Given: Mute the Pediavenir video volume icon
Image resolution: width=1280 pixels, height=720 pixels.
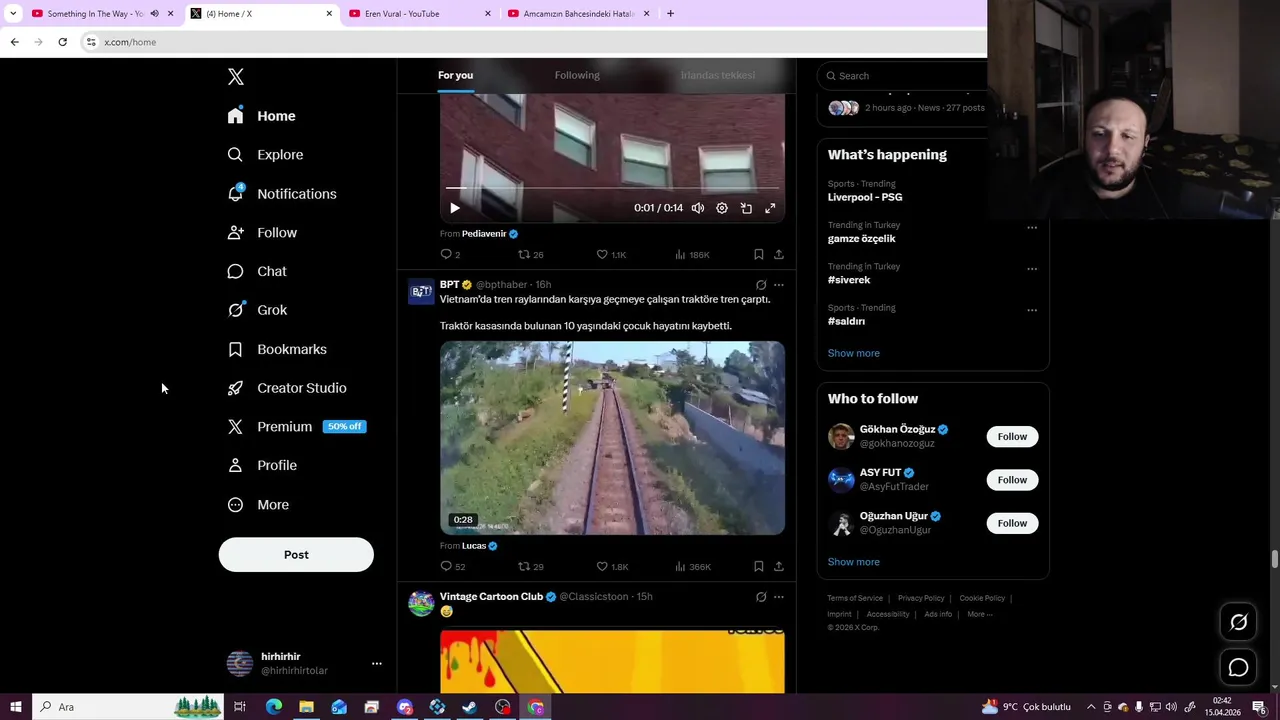Looking at the screenshot, I should pos(698,208).
